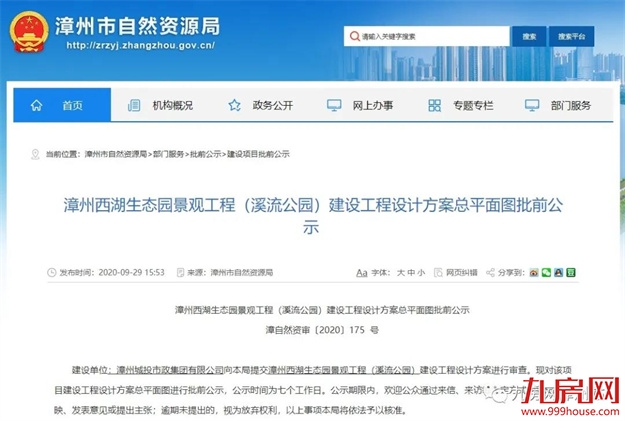Click the 网页纠错 icon

[438, 273]
